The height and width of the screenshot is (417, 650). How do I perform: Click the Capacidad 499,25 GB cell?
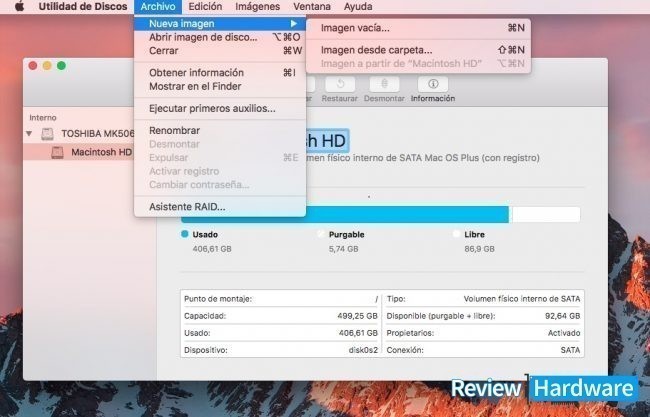tap(281, 316)
